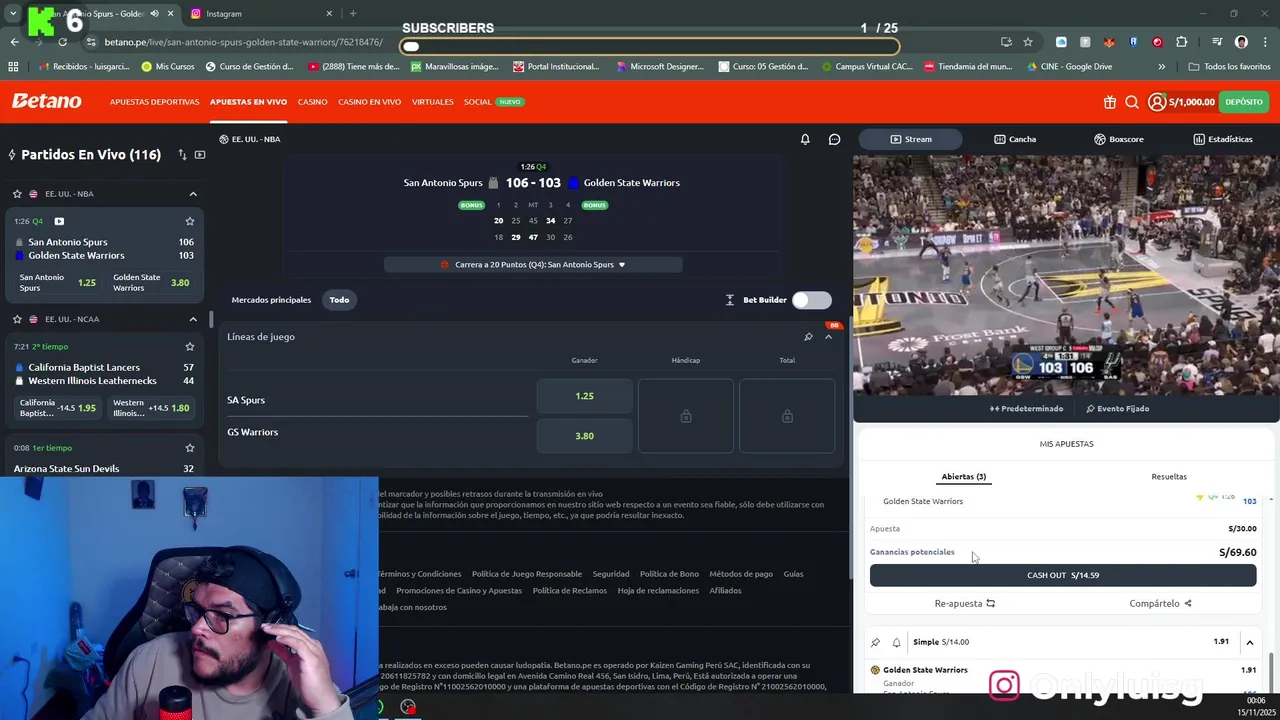This screenshot has height=720, width=1280.
Task: Open the Carrera a 20 Puntos dropdown
Action: [x=533, y=265]
